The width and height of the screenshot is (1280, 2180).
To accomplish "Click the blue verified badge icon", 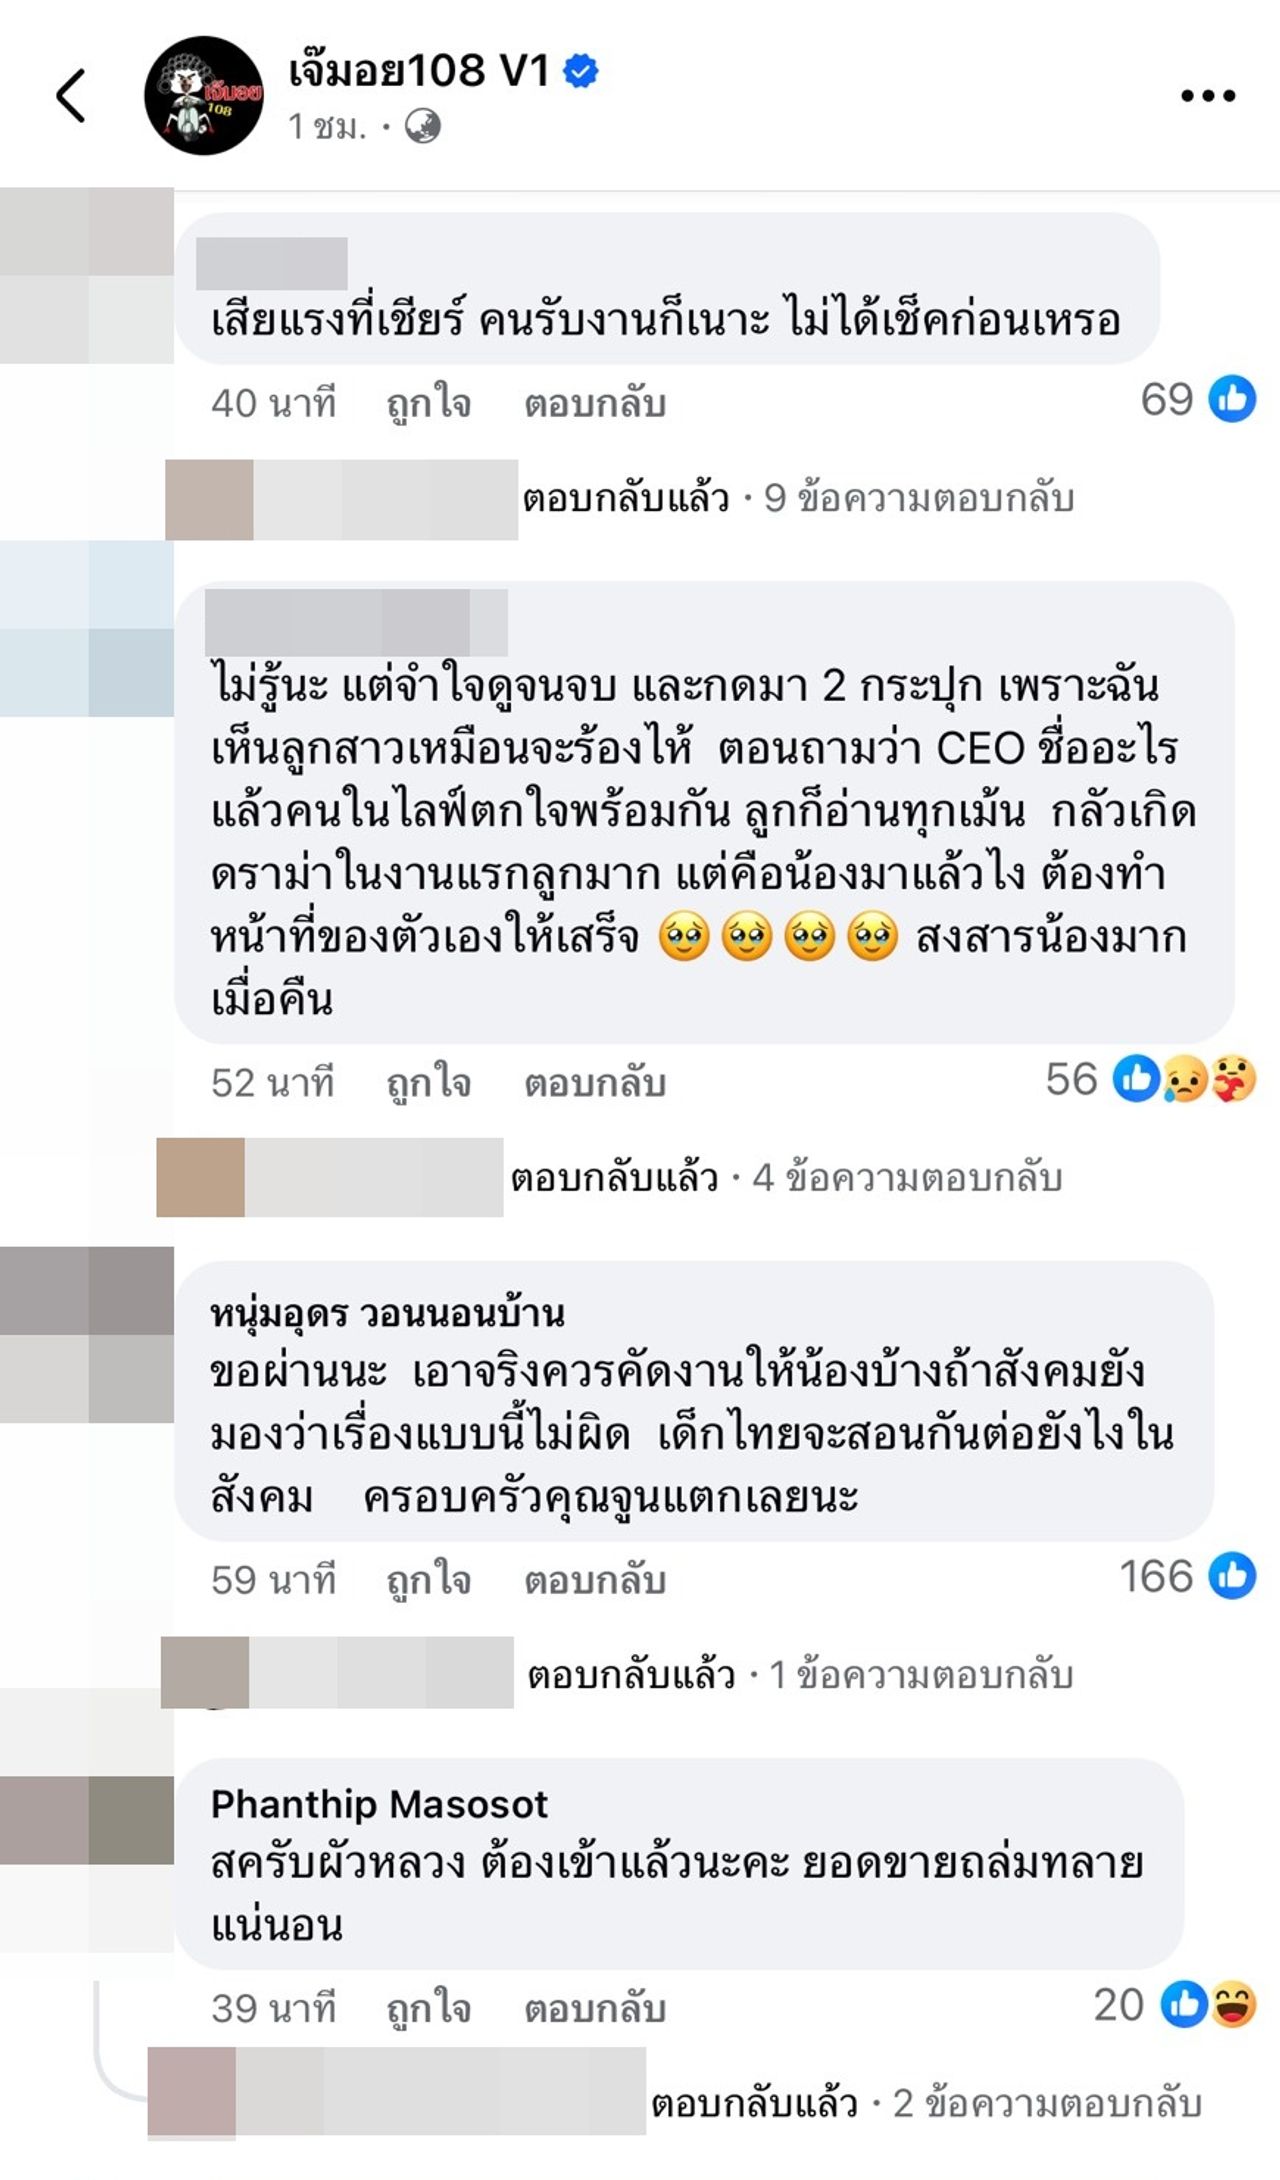I will (581, 71).
